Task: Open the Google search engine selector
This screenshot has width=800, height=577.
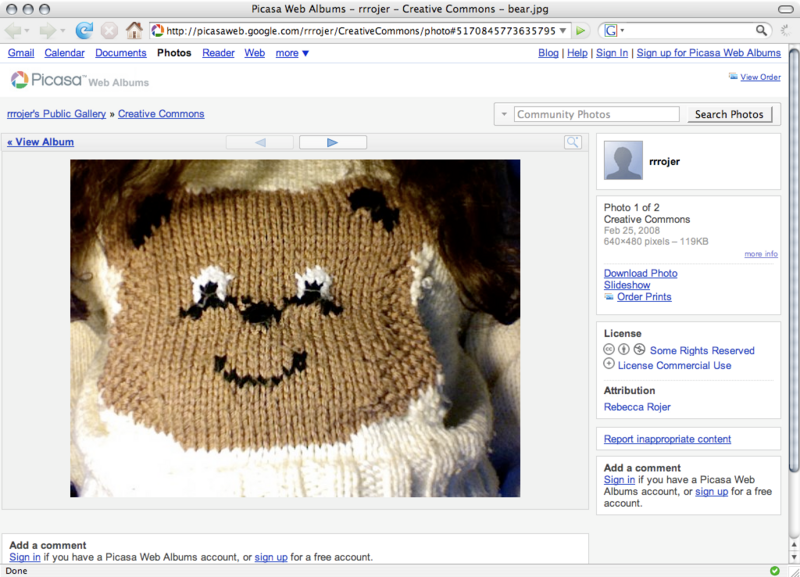Action: coord(614,31)
